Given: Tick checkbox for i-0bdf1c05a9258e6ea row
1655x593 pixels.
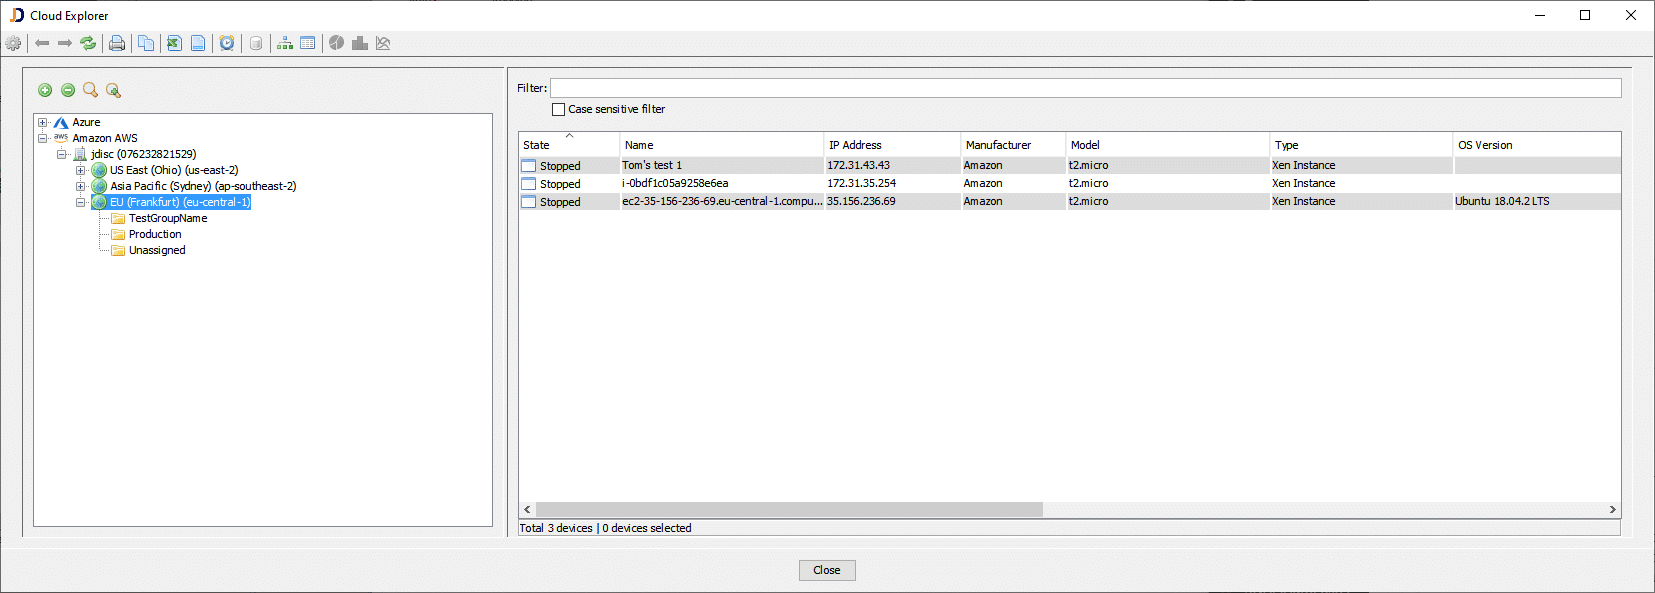Looking at the screenshot, I should tap(529, 184).
